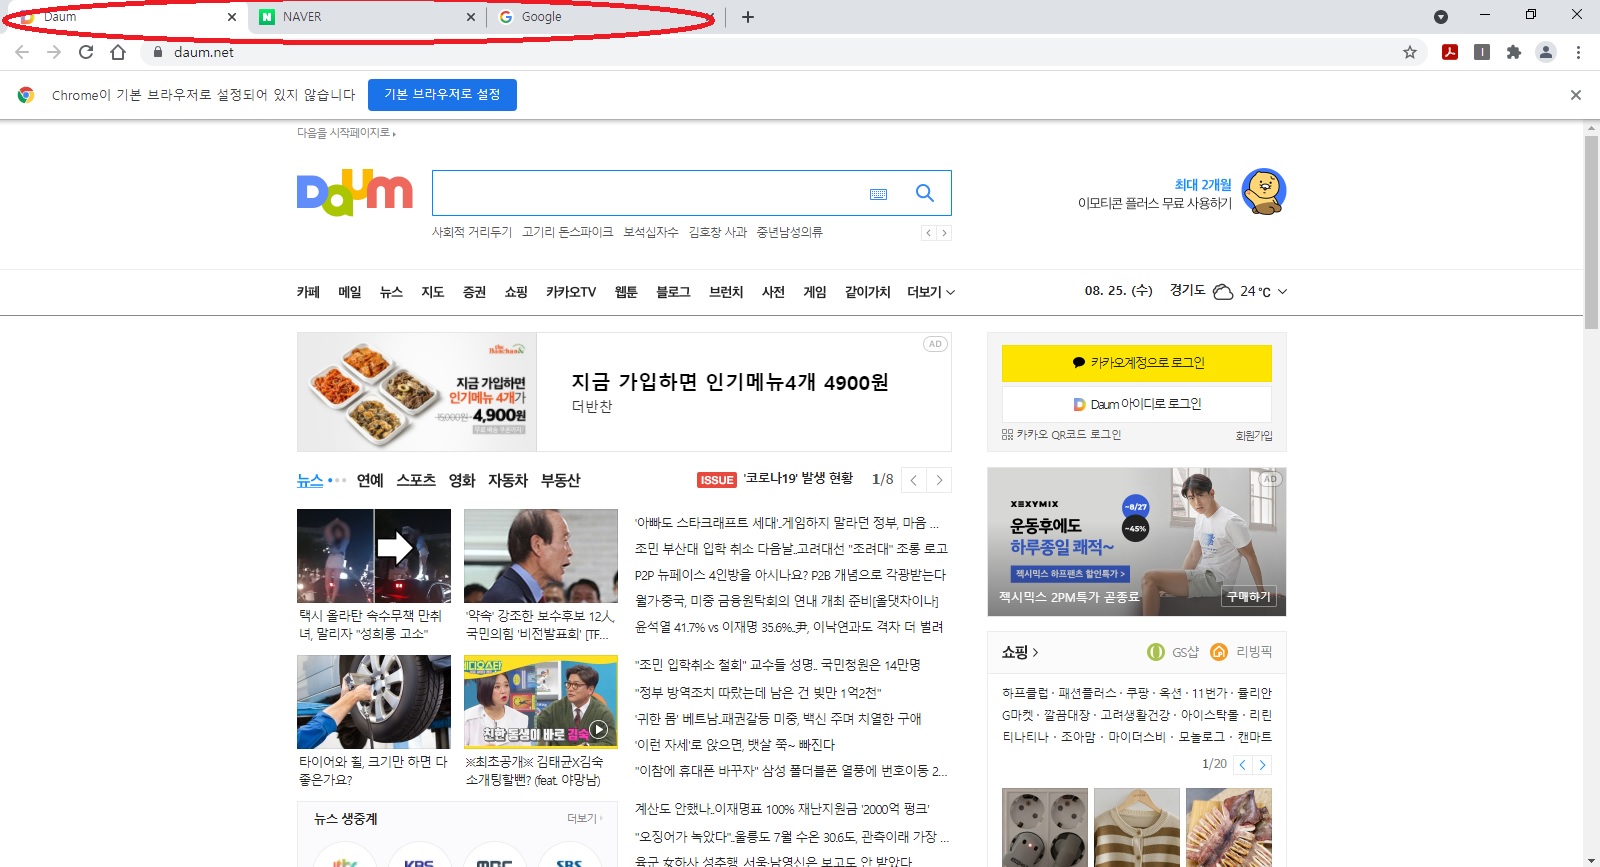Open the power outlet product thumbnail

[1045, 827]
